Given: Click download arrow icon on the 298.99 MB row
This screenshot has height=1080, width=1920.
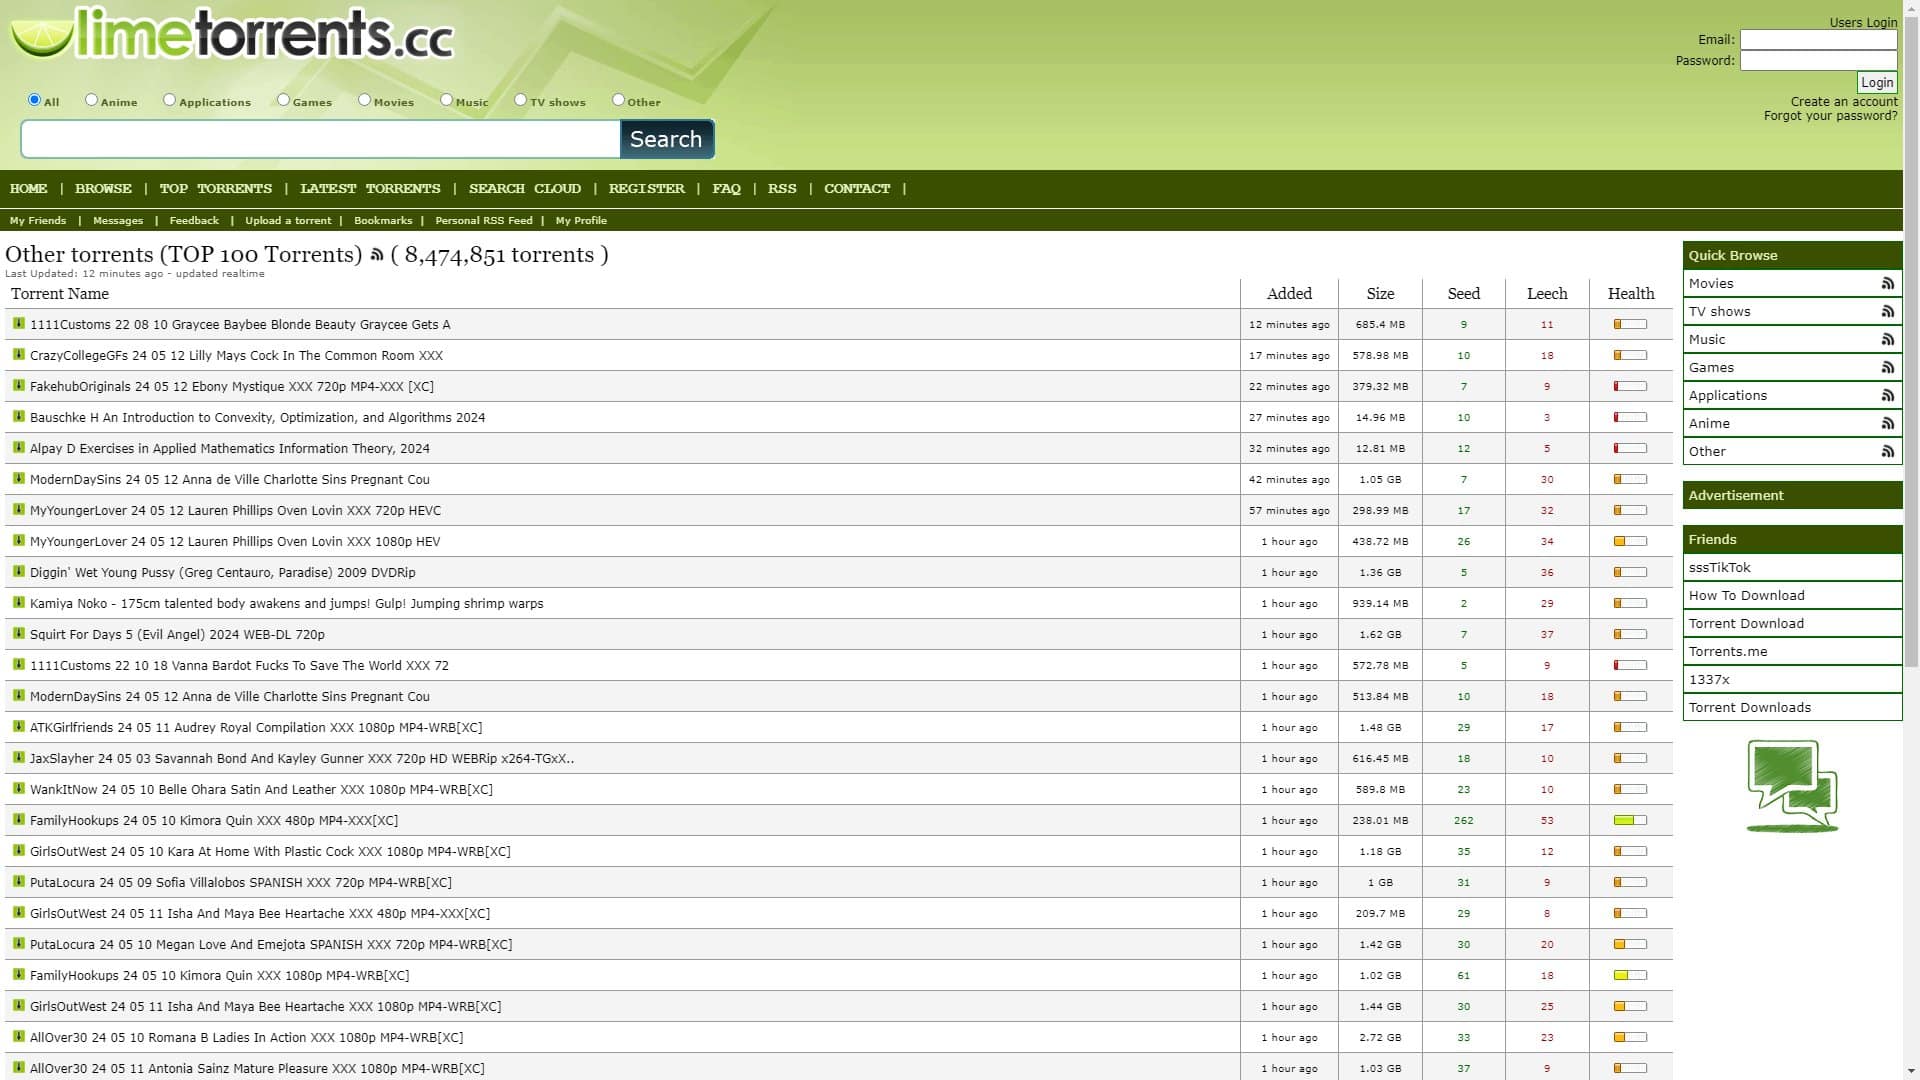Looking at the screenshot, I should 18,509.
